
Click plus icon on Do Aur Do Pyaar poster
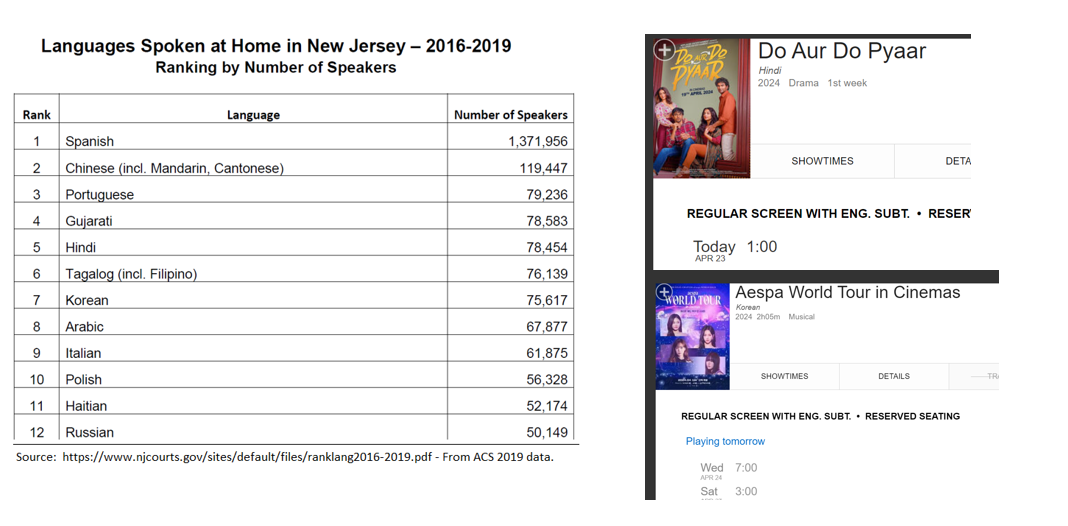663,48
